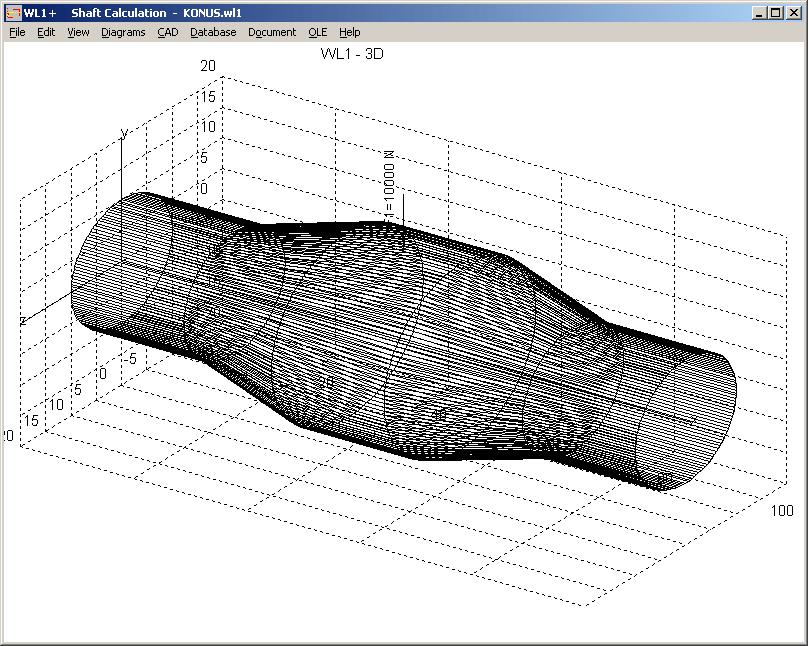Open the Help menu
808x646 pixels.
click(349, 32)
